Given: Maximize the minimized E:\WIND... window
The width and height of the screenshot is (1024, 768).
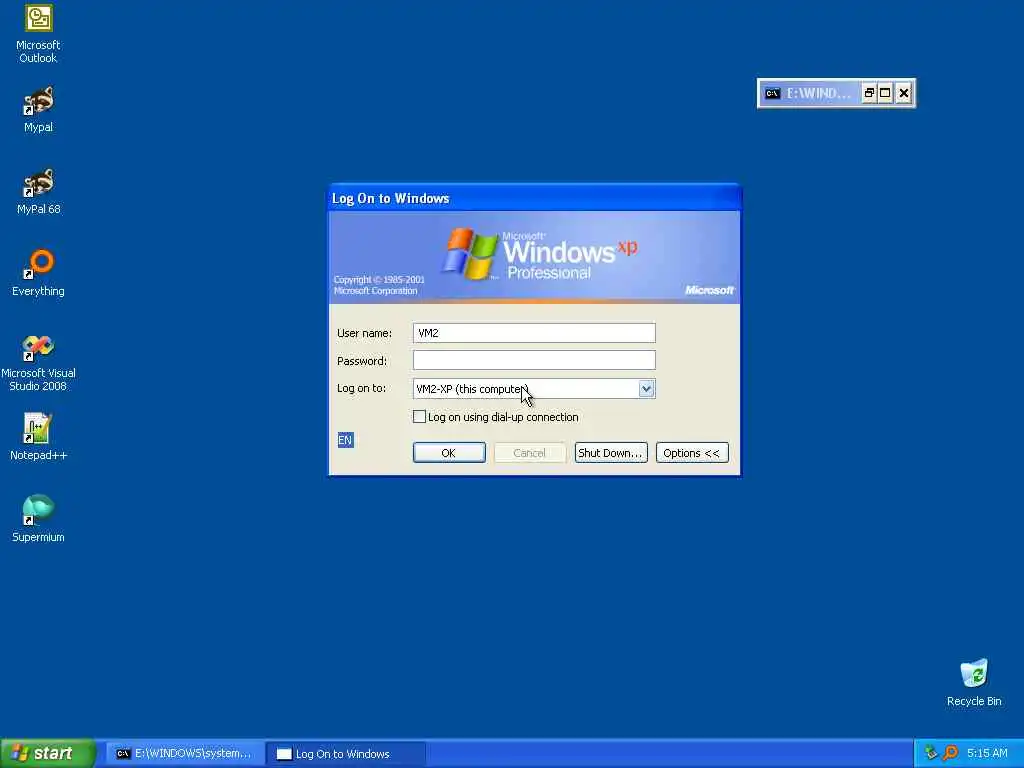Looking at the screenshot, I should pyautogui.click(x=885, y=93).
